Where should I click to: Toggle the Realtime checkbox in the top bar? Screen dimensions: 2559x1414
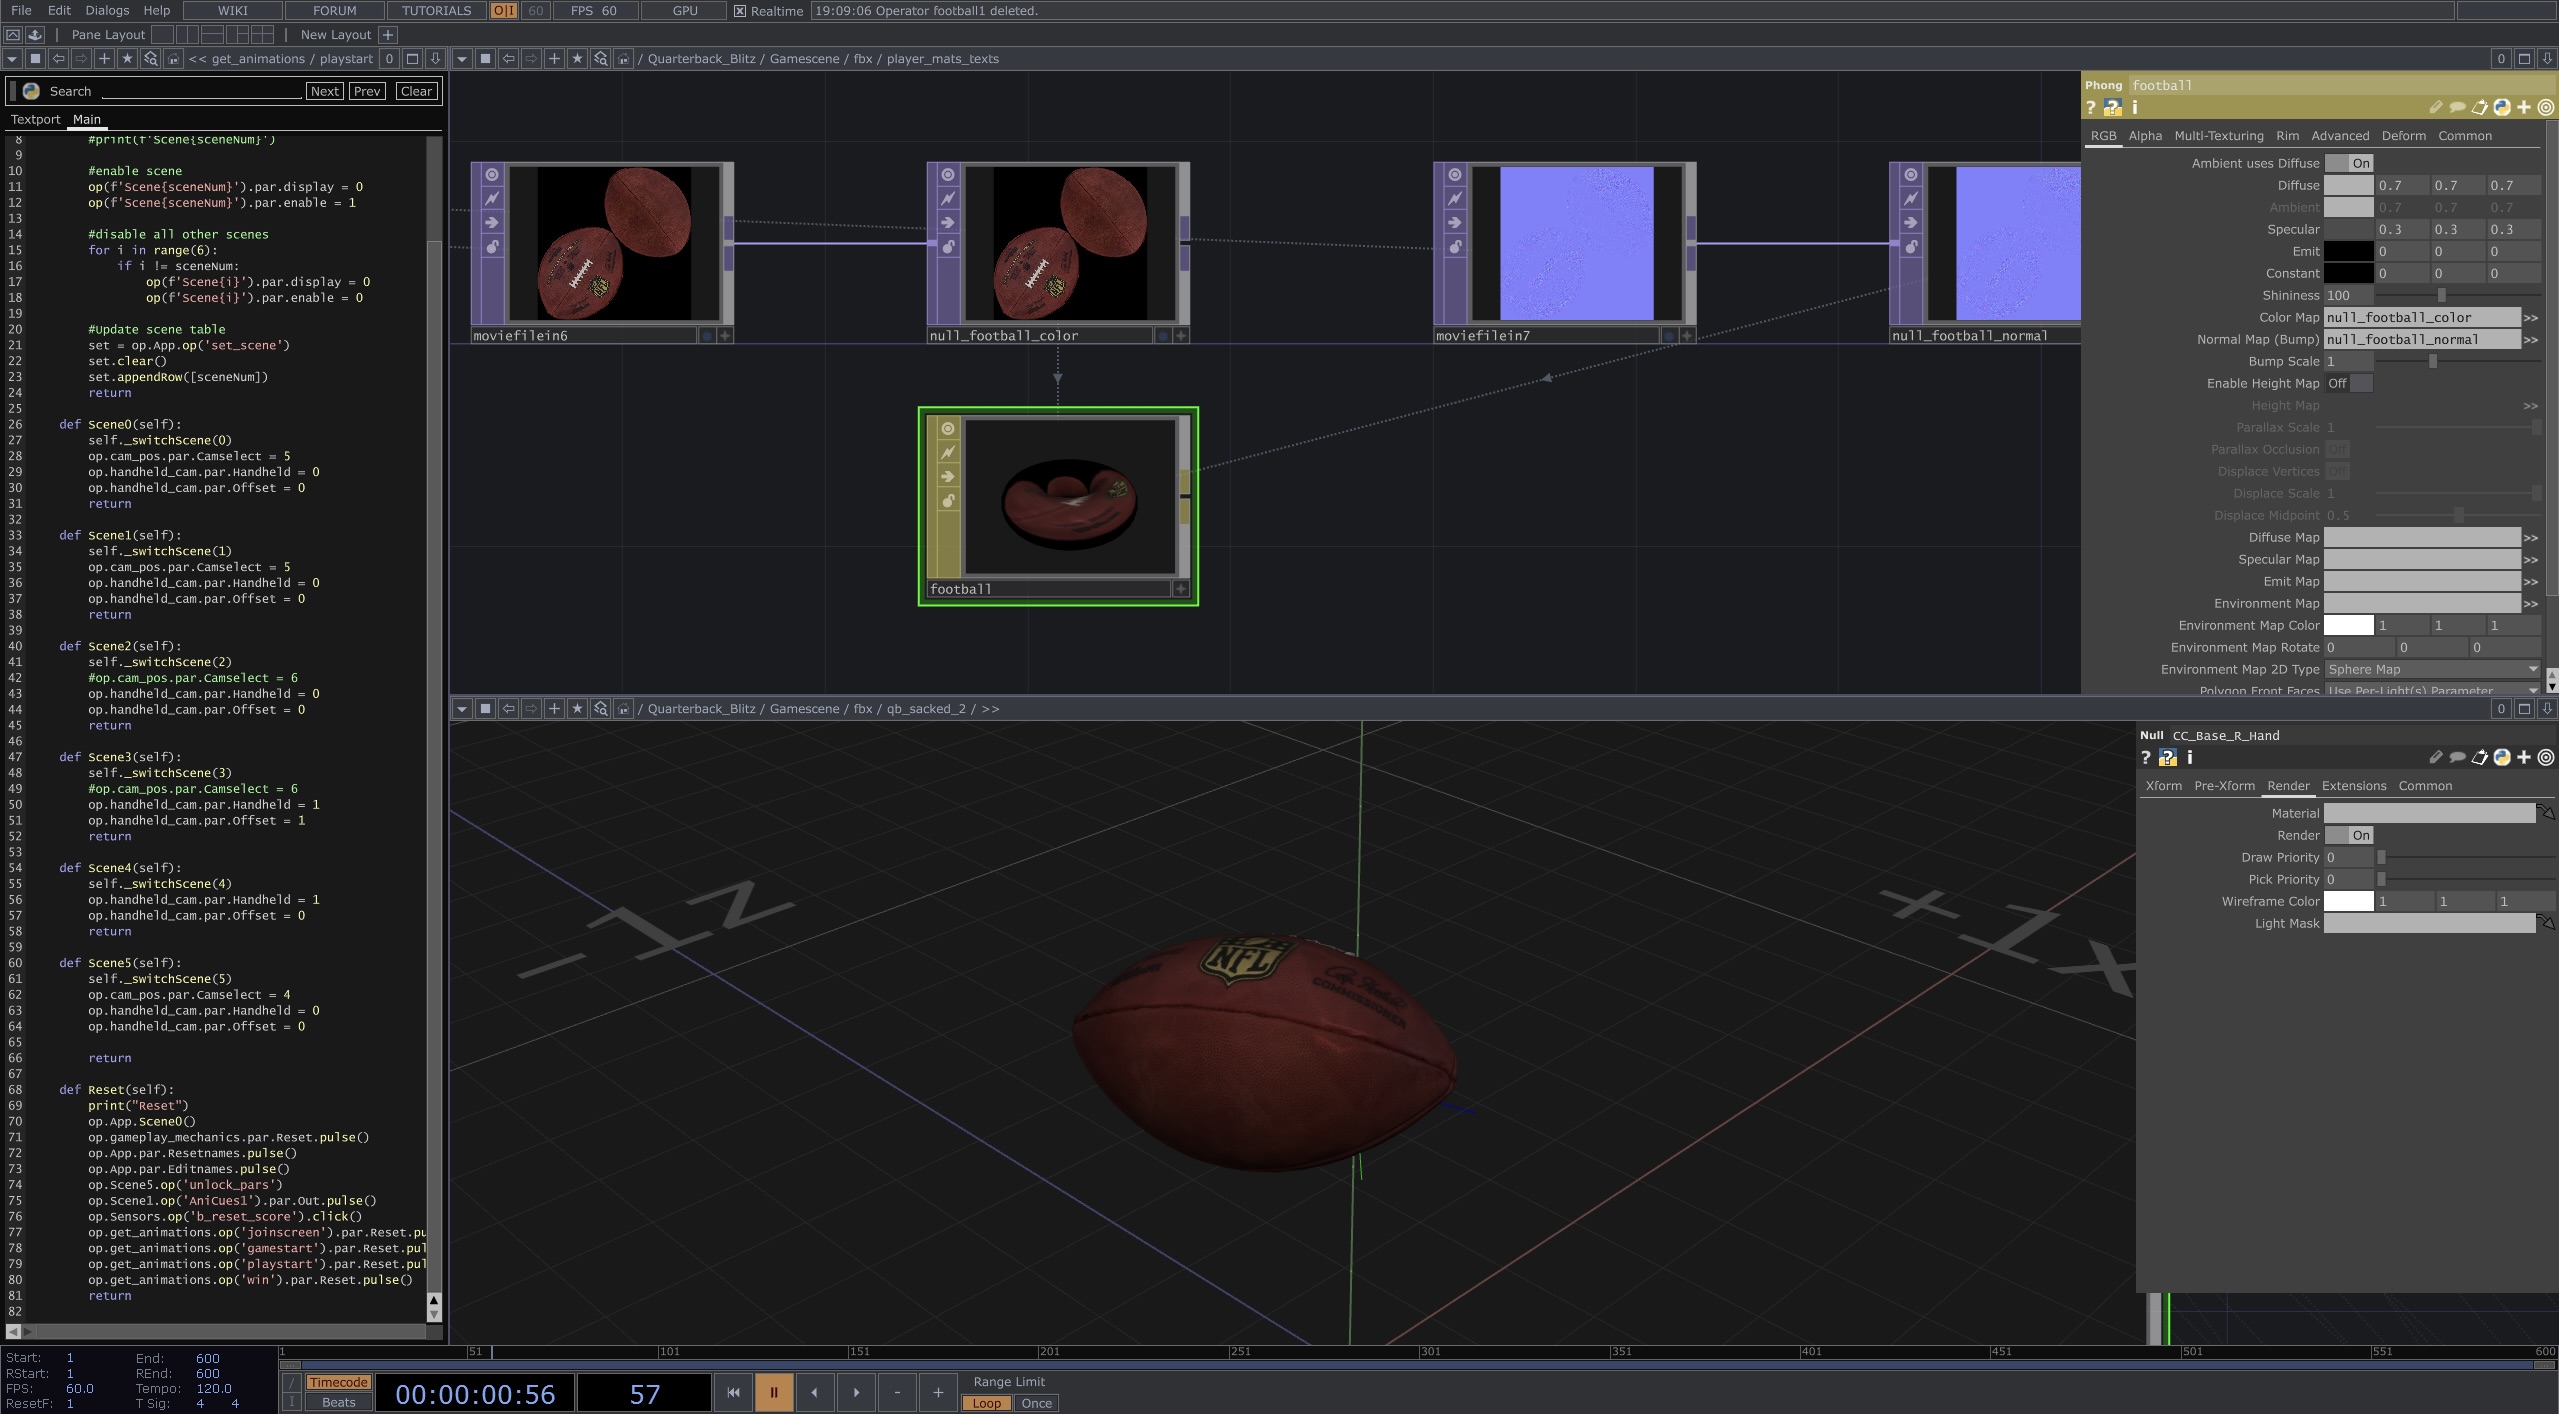click(740, 11)
